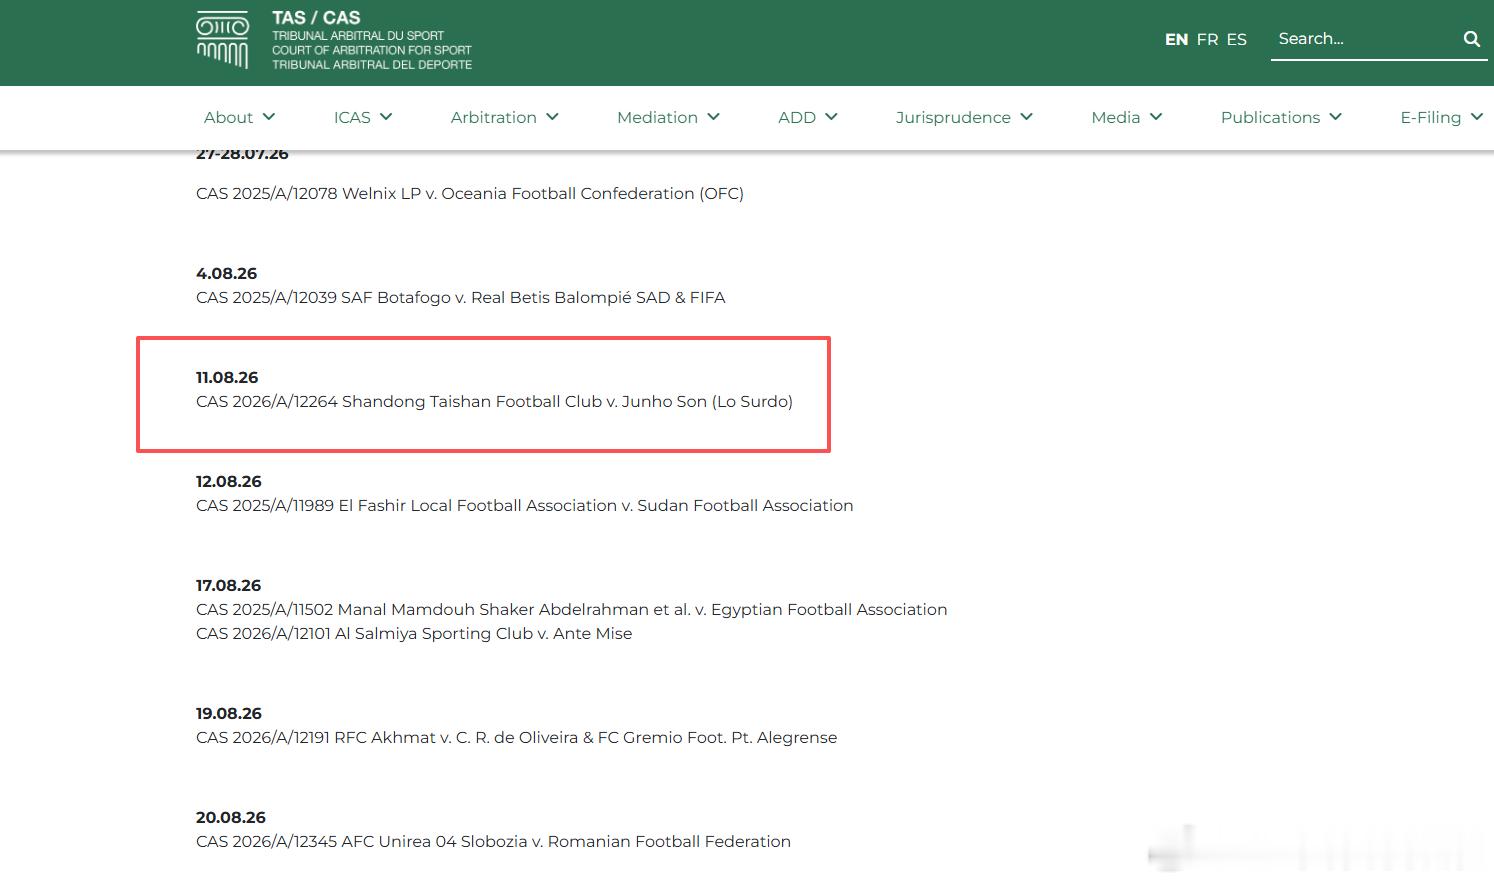Click the chevron next to Arbitration

coord(553,117)
